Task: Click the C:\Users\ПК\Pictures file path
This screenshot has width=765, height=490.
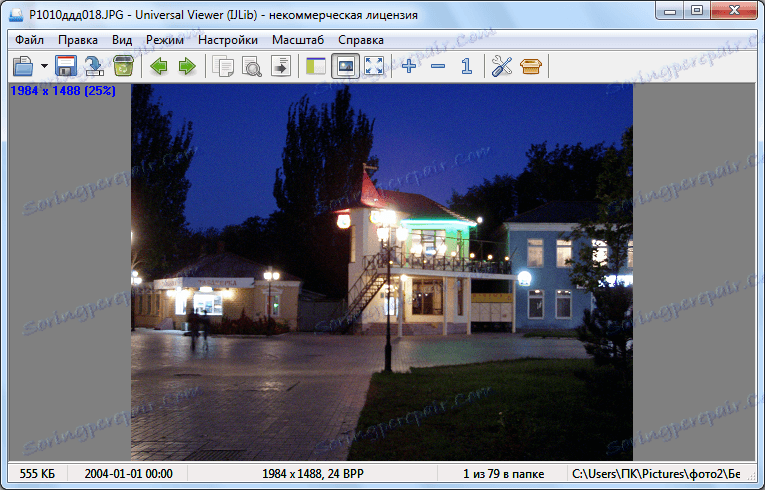Action: point(656,473)
